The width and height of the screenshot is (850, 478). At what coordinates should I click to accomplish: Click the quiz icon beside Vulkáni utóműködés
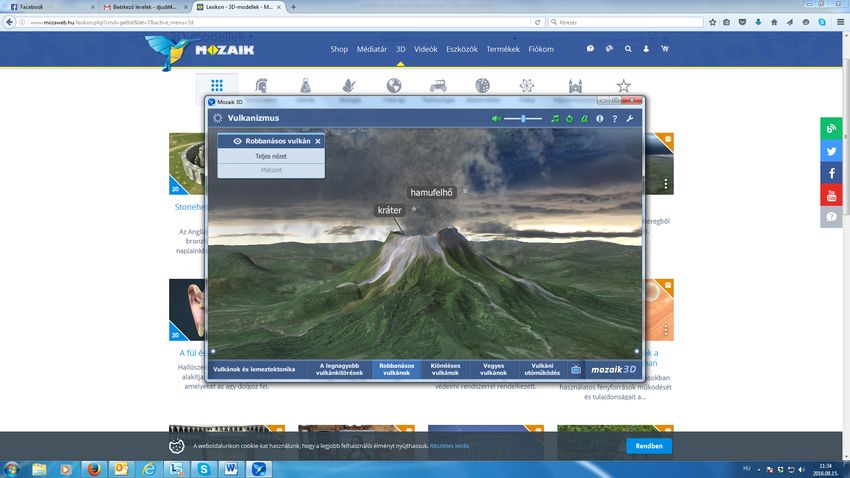pyautogui.click(x=576, y=370)
